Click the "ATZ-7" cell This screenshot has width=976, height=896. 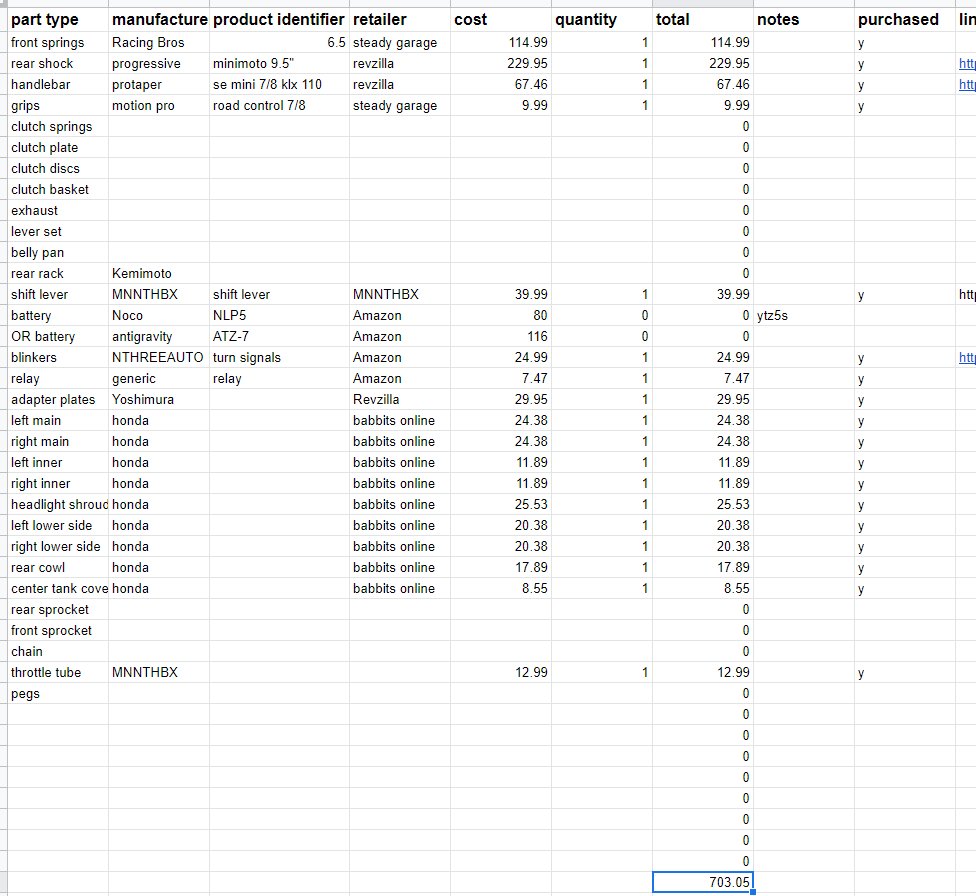click(279, 337)
